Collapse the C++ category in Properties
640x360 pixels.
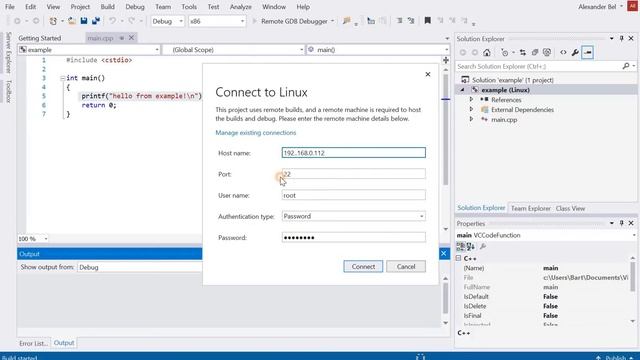tap(459, 258)
